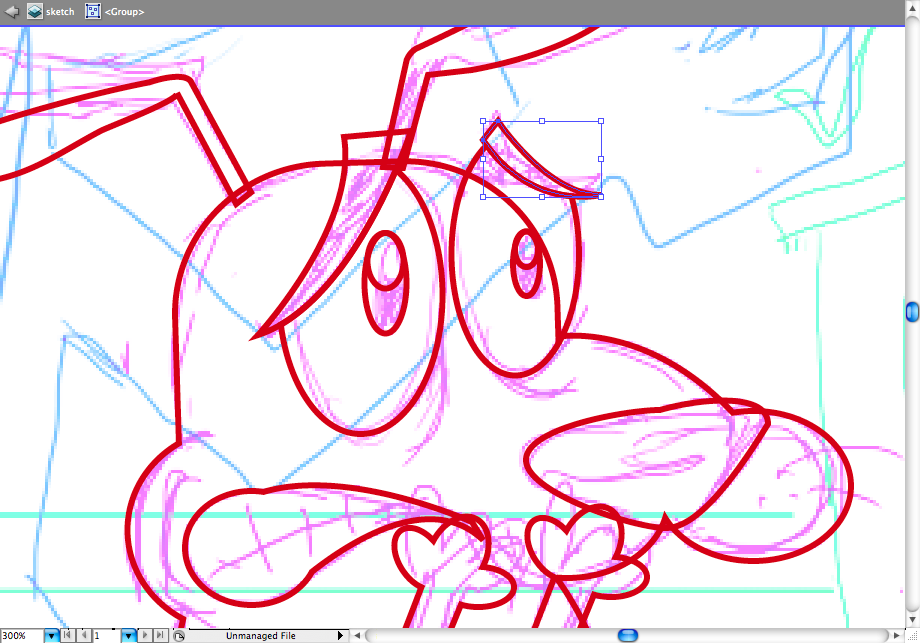Click the horizontal scrollbar left arrow
Image resolution: width=920 pixels, height=643 pixels.
pos(357,636)
